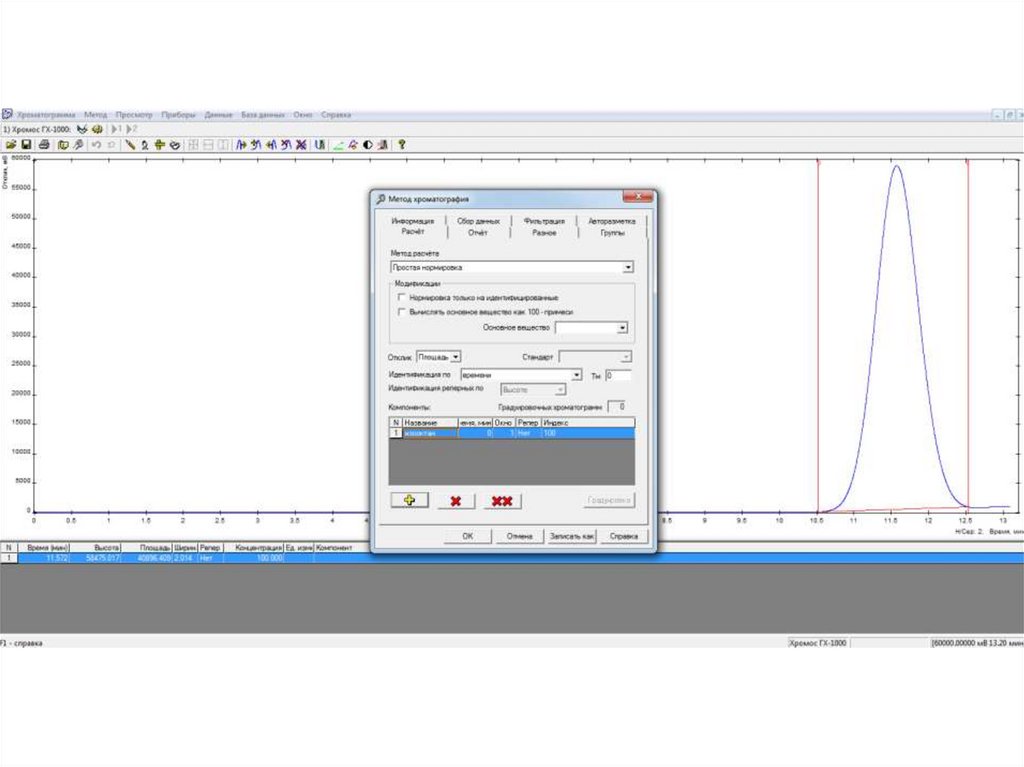The height and width of the screenshot is (767, 1024).
Task: Open the 'Идентификация по' dropdown
Action: click(x=576, y=374)
